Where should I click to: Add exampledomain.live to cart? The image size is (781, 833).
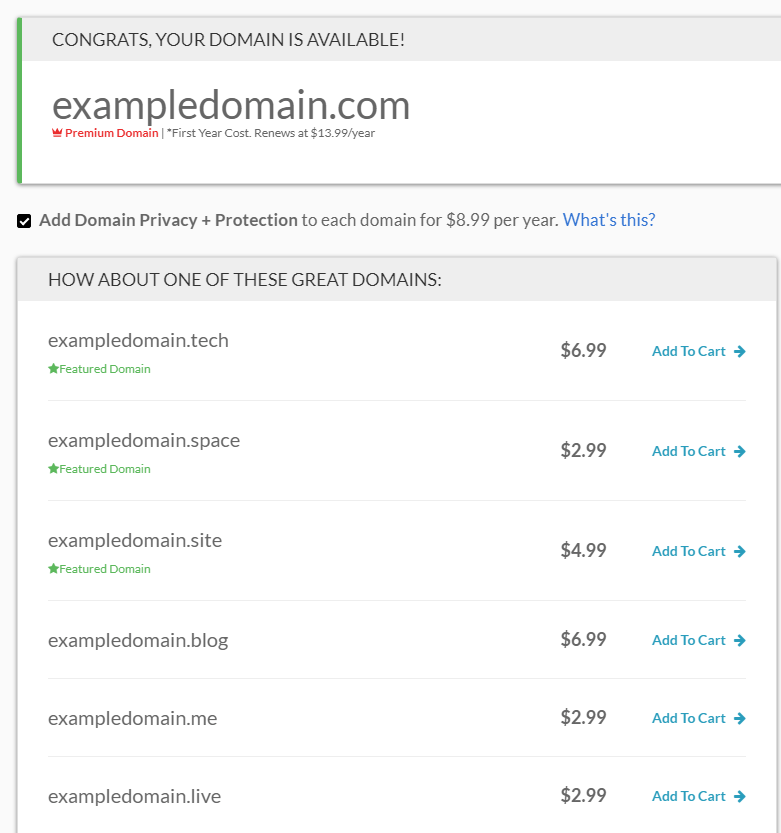click(699, 796)
